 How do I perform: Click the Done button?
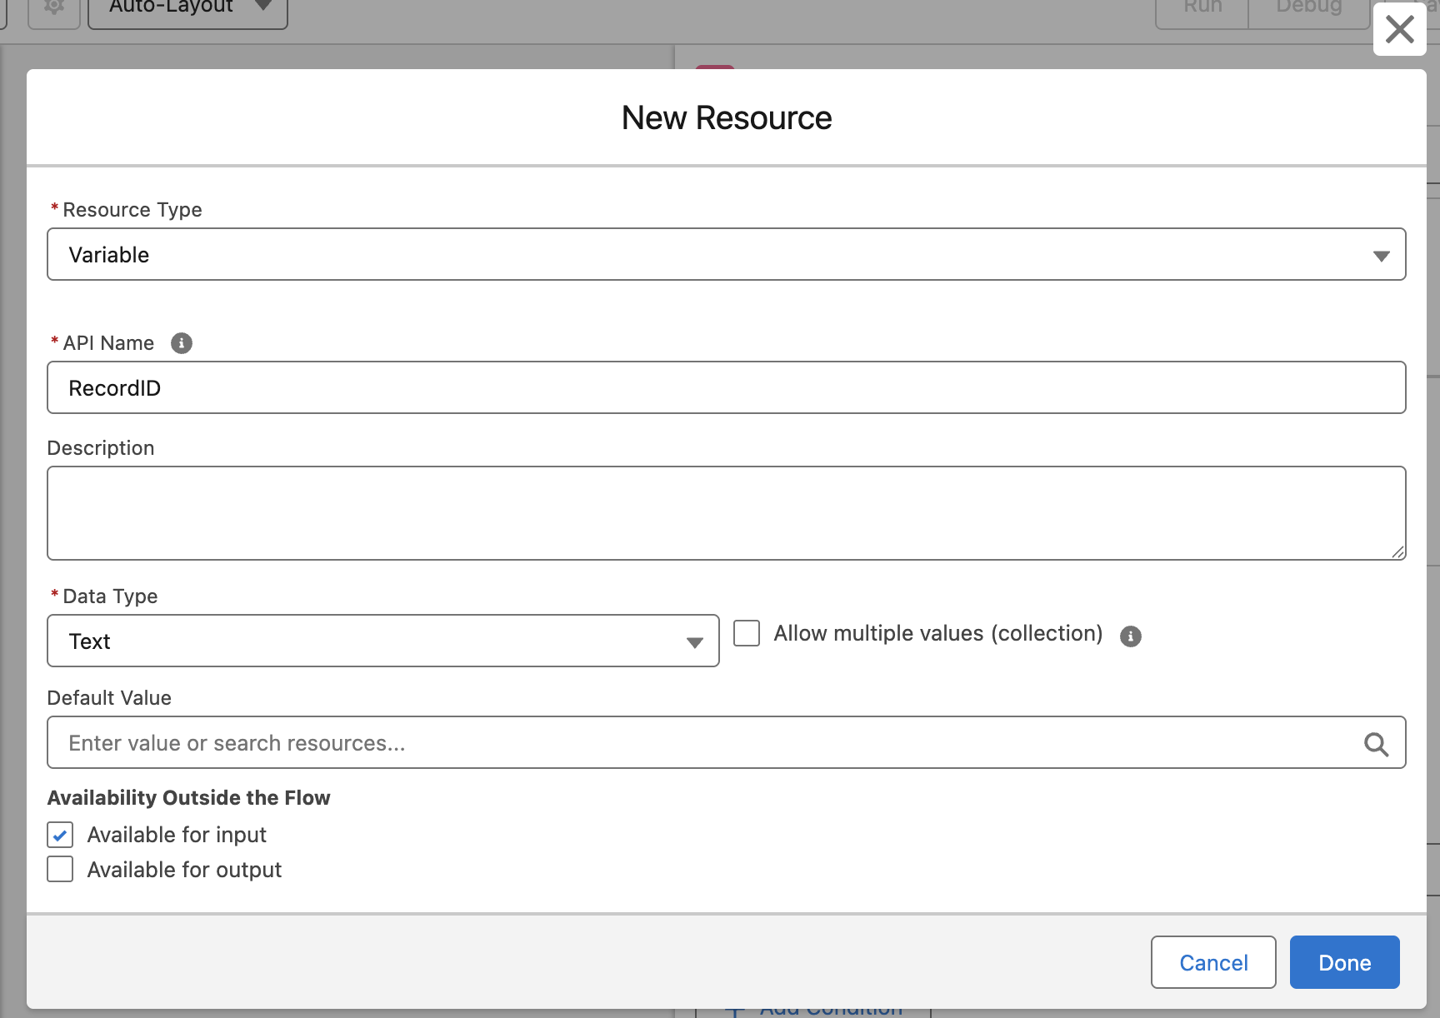tap(1344, 962)
